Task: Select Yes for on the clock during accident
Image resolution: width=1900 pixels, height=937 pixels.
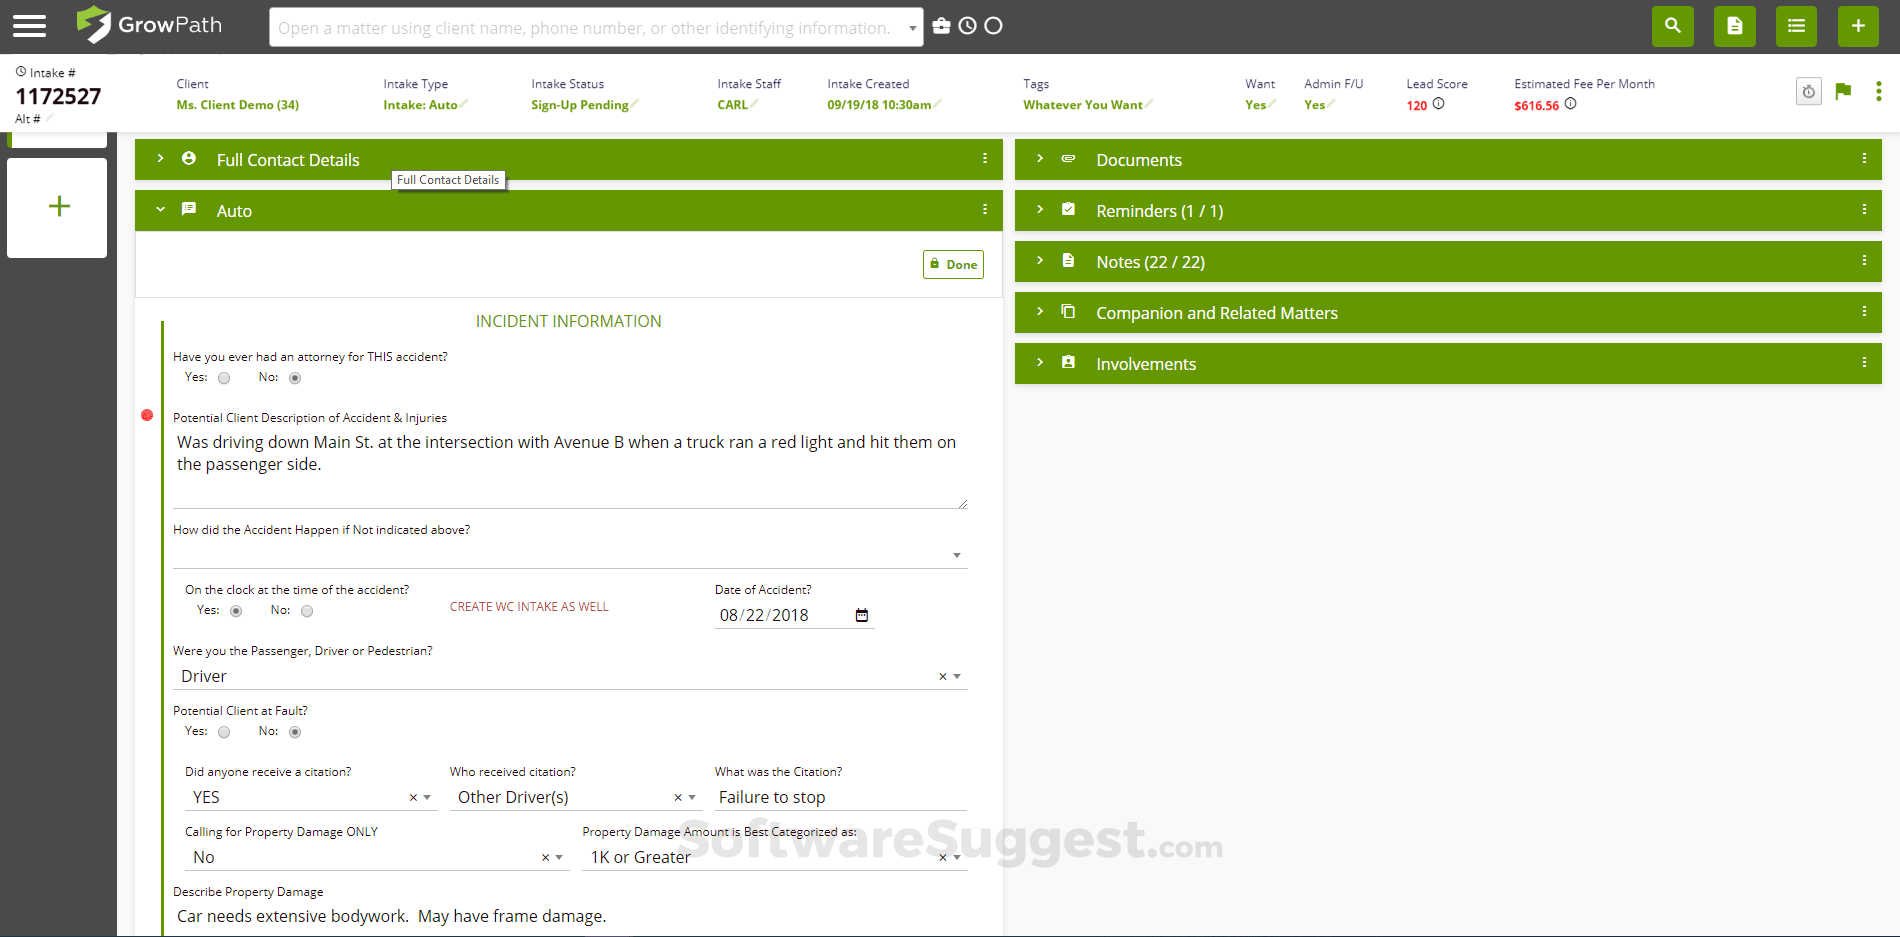Action: (235, 610)
